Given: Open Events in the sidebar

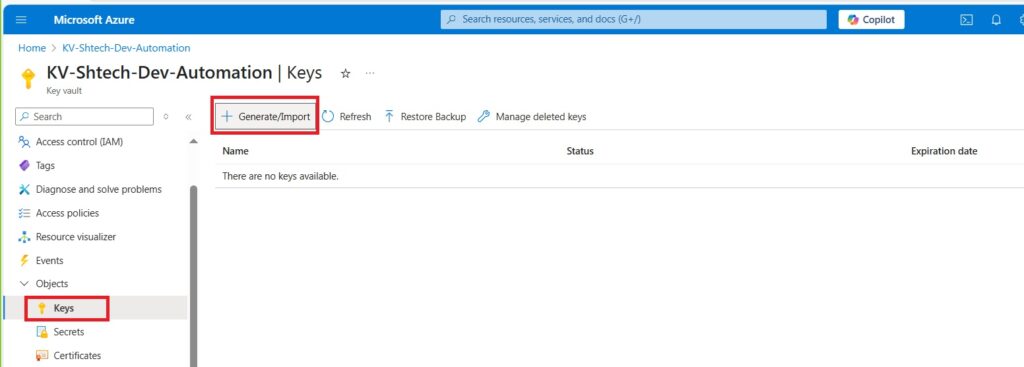Looking at the screenshot, I should pos(50,260).
